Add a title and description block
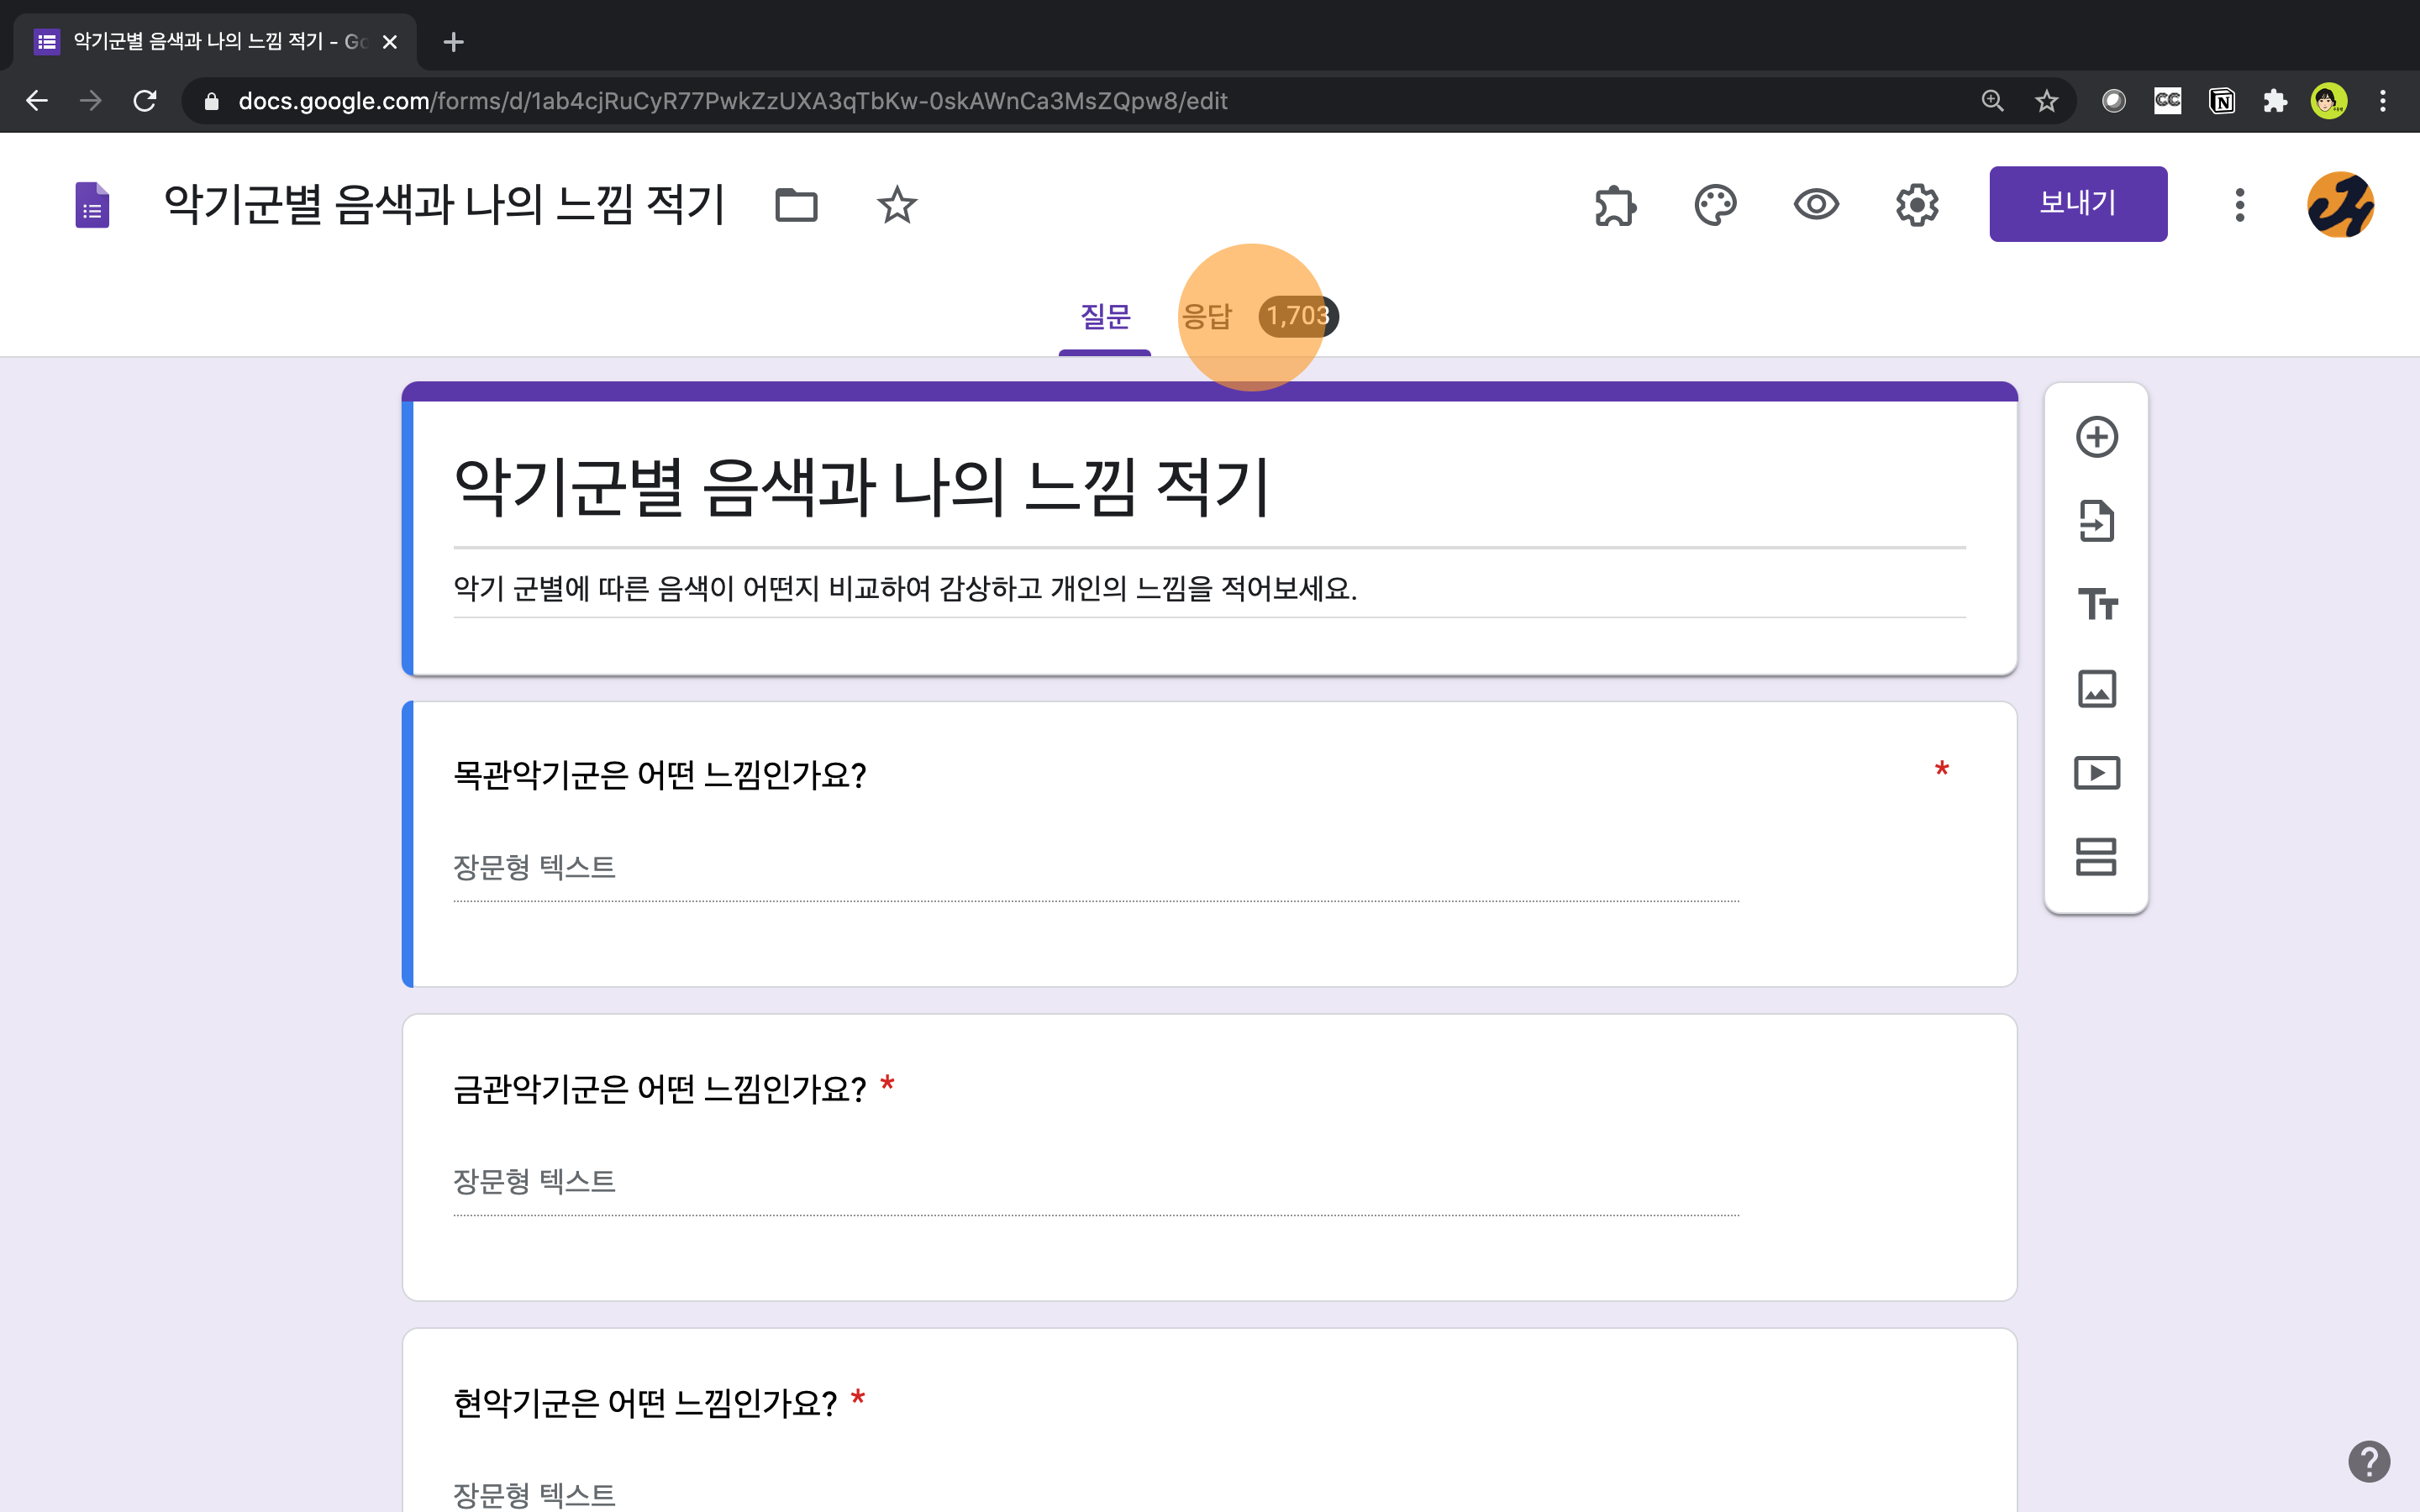2420x1512 pixels. tap(2096, 605)
